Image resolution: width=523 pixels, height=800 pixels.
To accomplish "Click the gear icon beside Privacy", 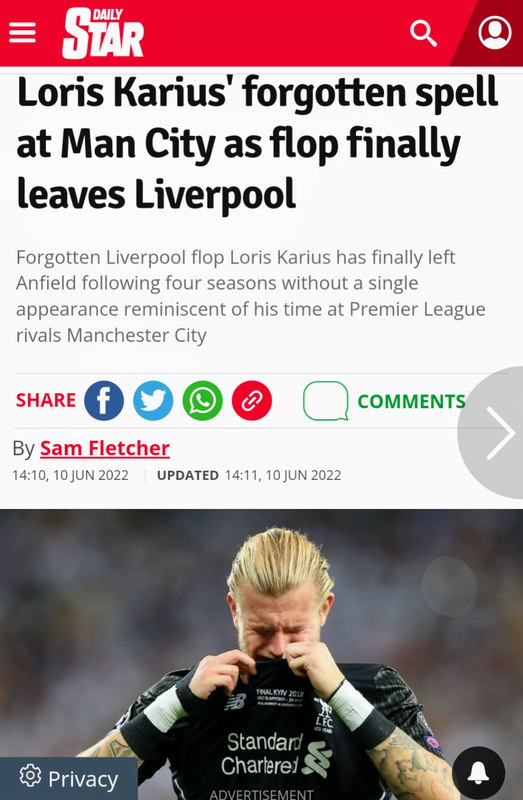I will (30, 776).
